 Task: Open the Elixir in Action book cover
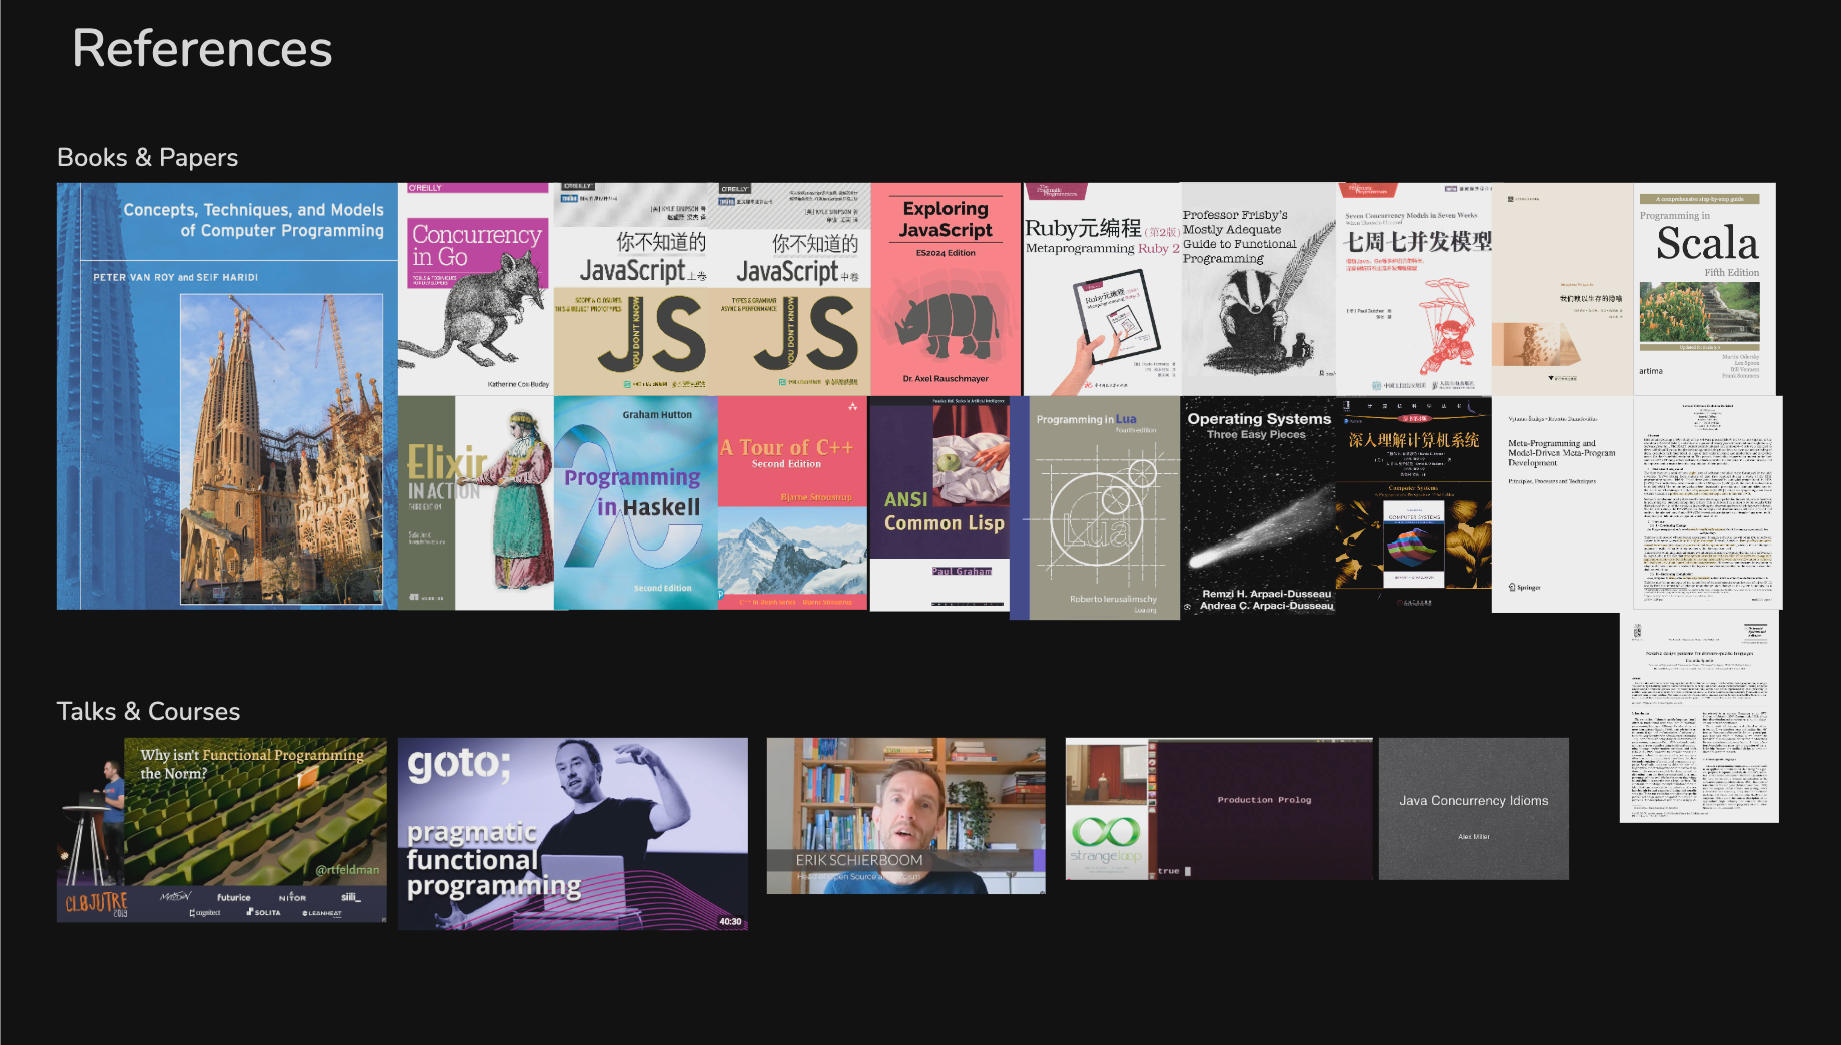click(x=475, y=503)
